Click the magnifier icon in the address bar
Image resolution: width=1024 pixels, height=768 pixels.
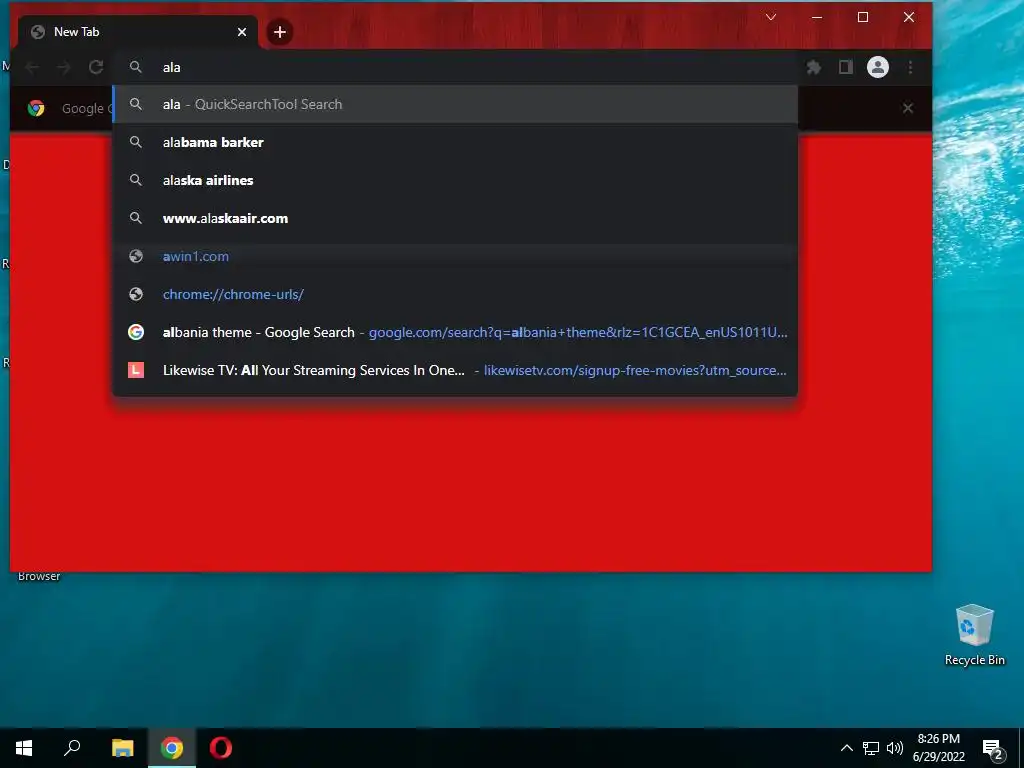136,67
